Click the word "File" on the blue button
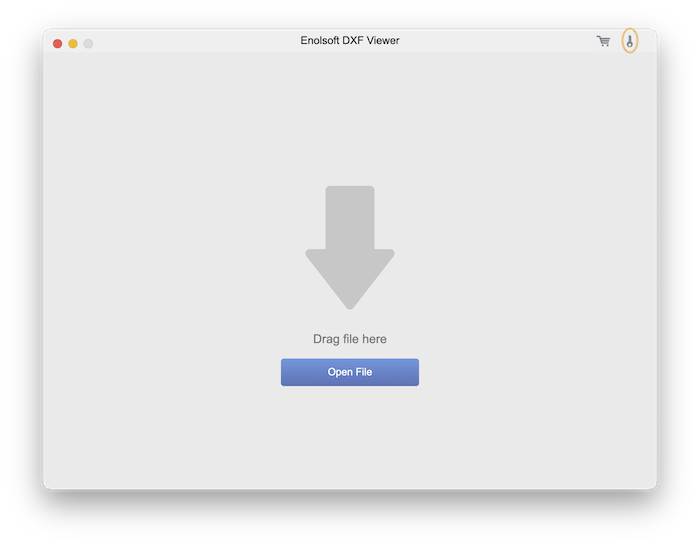 point(363,372)
